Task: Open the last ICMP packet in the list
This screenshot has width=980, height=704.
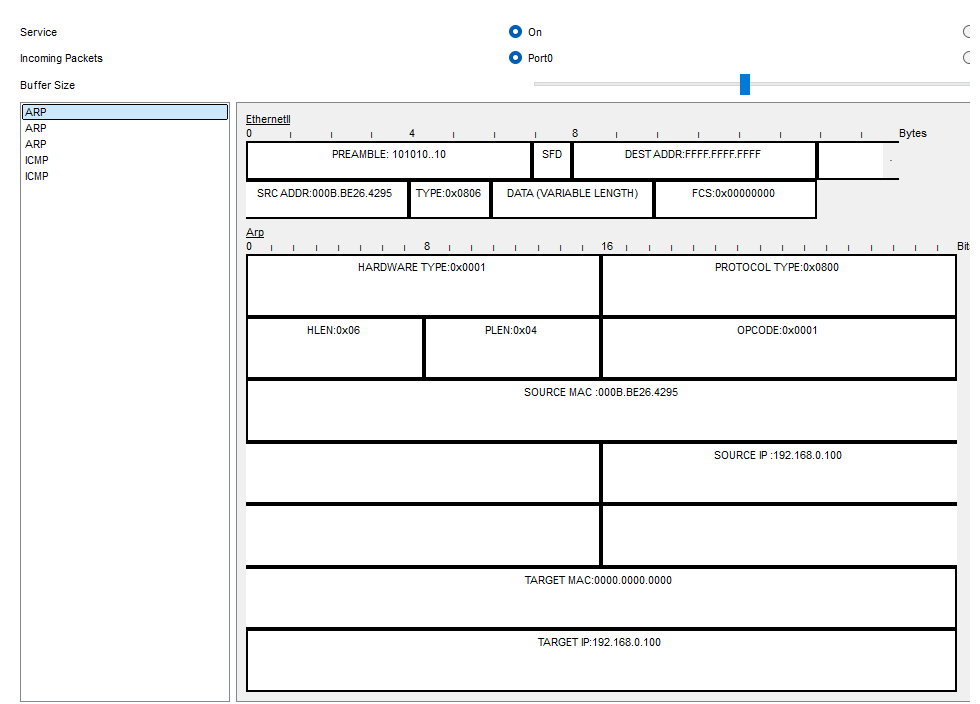Action: (x=37, y=176)
